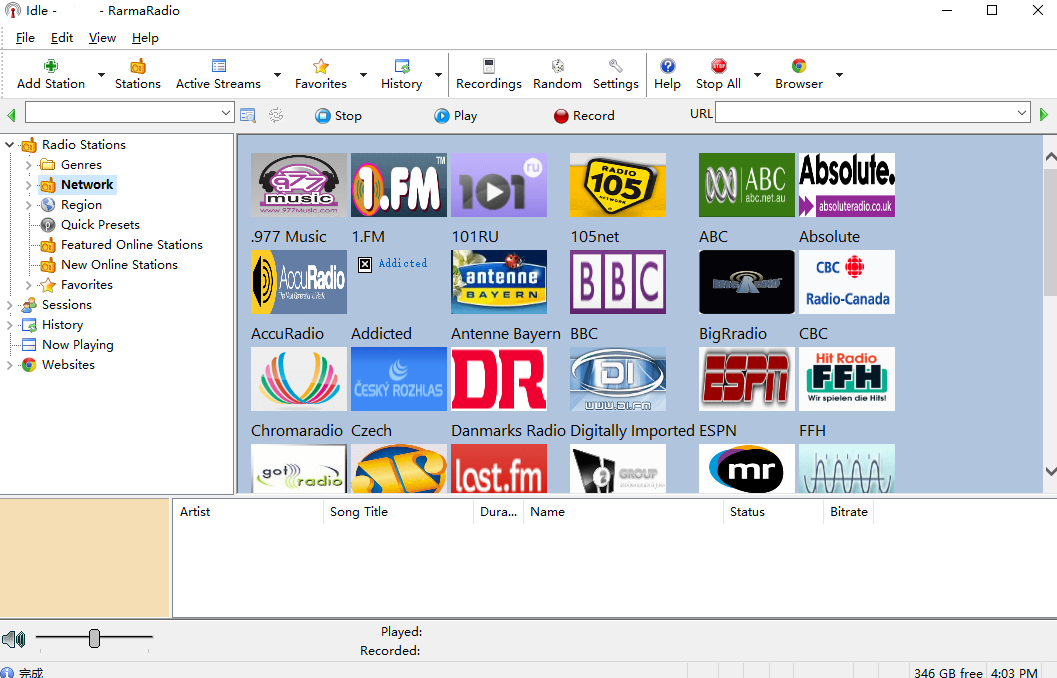Image resolution: width=1057 pixels, height=678 pixels.
Task: Expand the Sessions tree node
Action: (x=10, y=305)
